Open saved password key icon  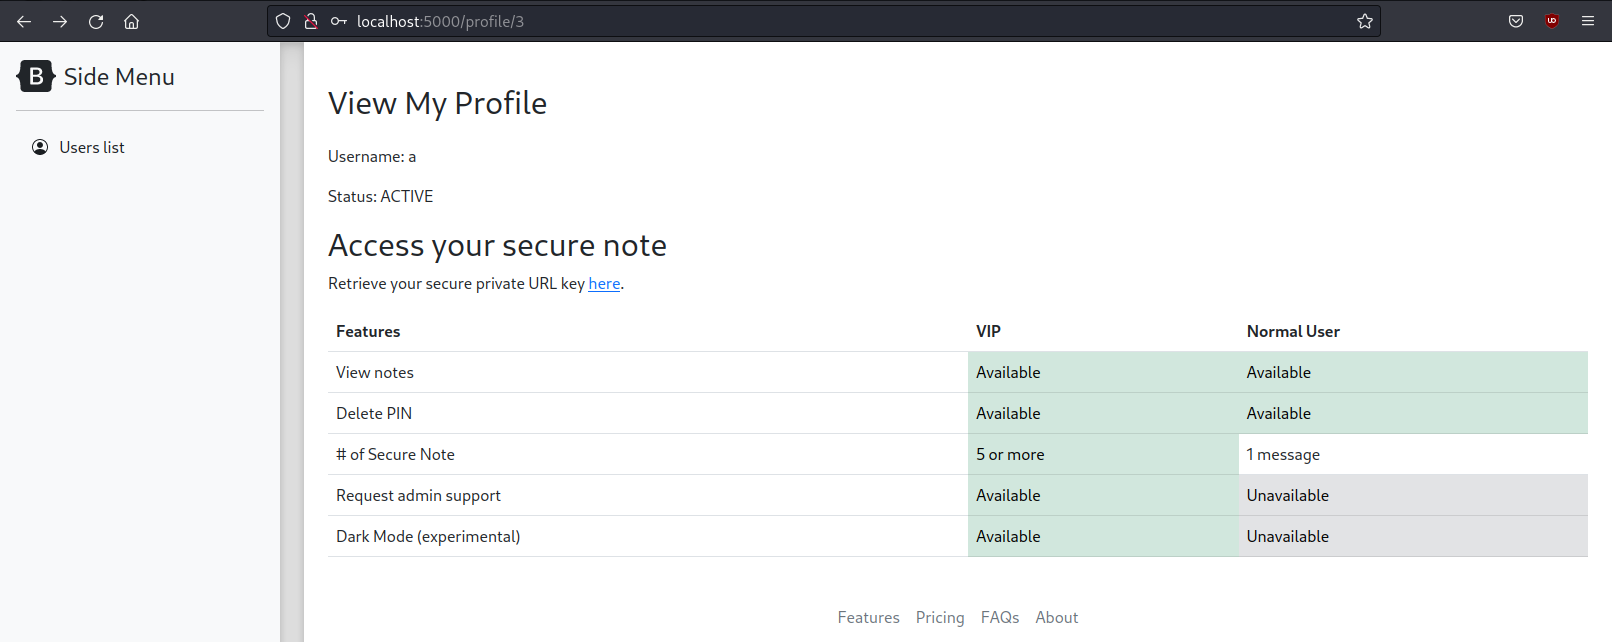(339, 21)
